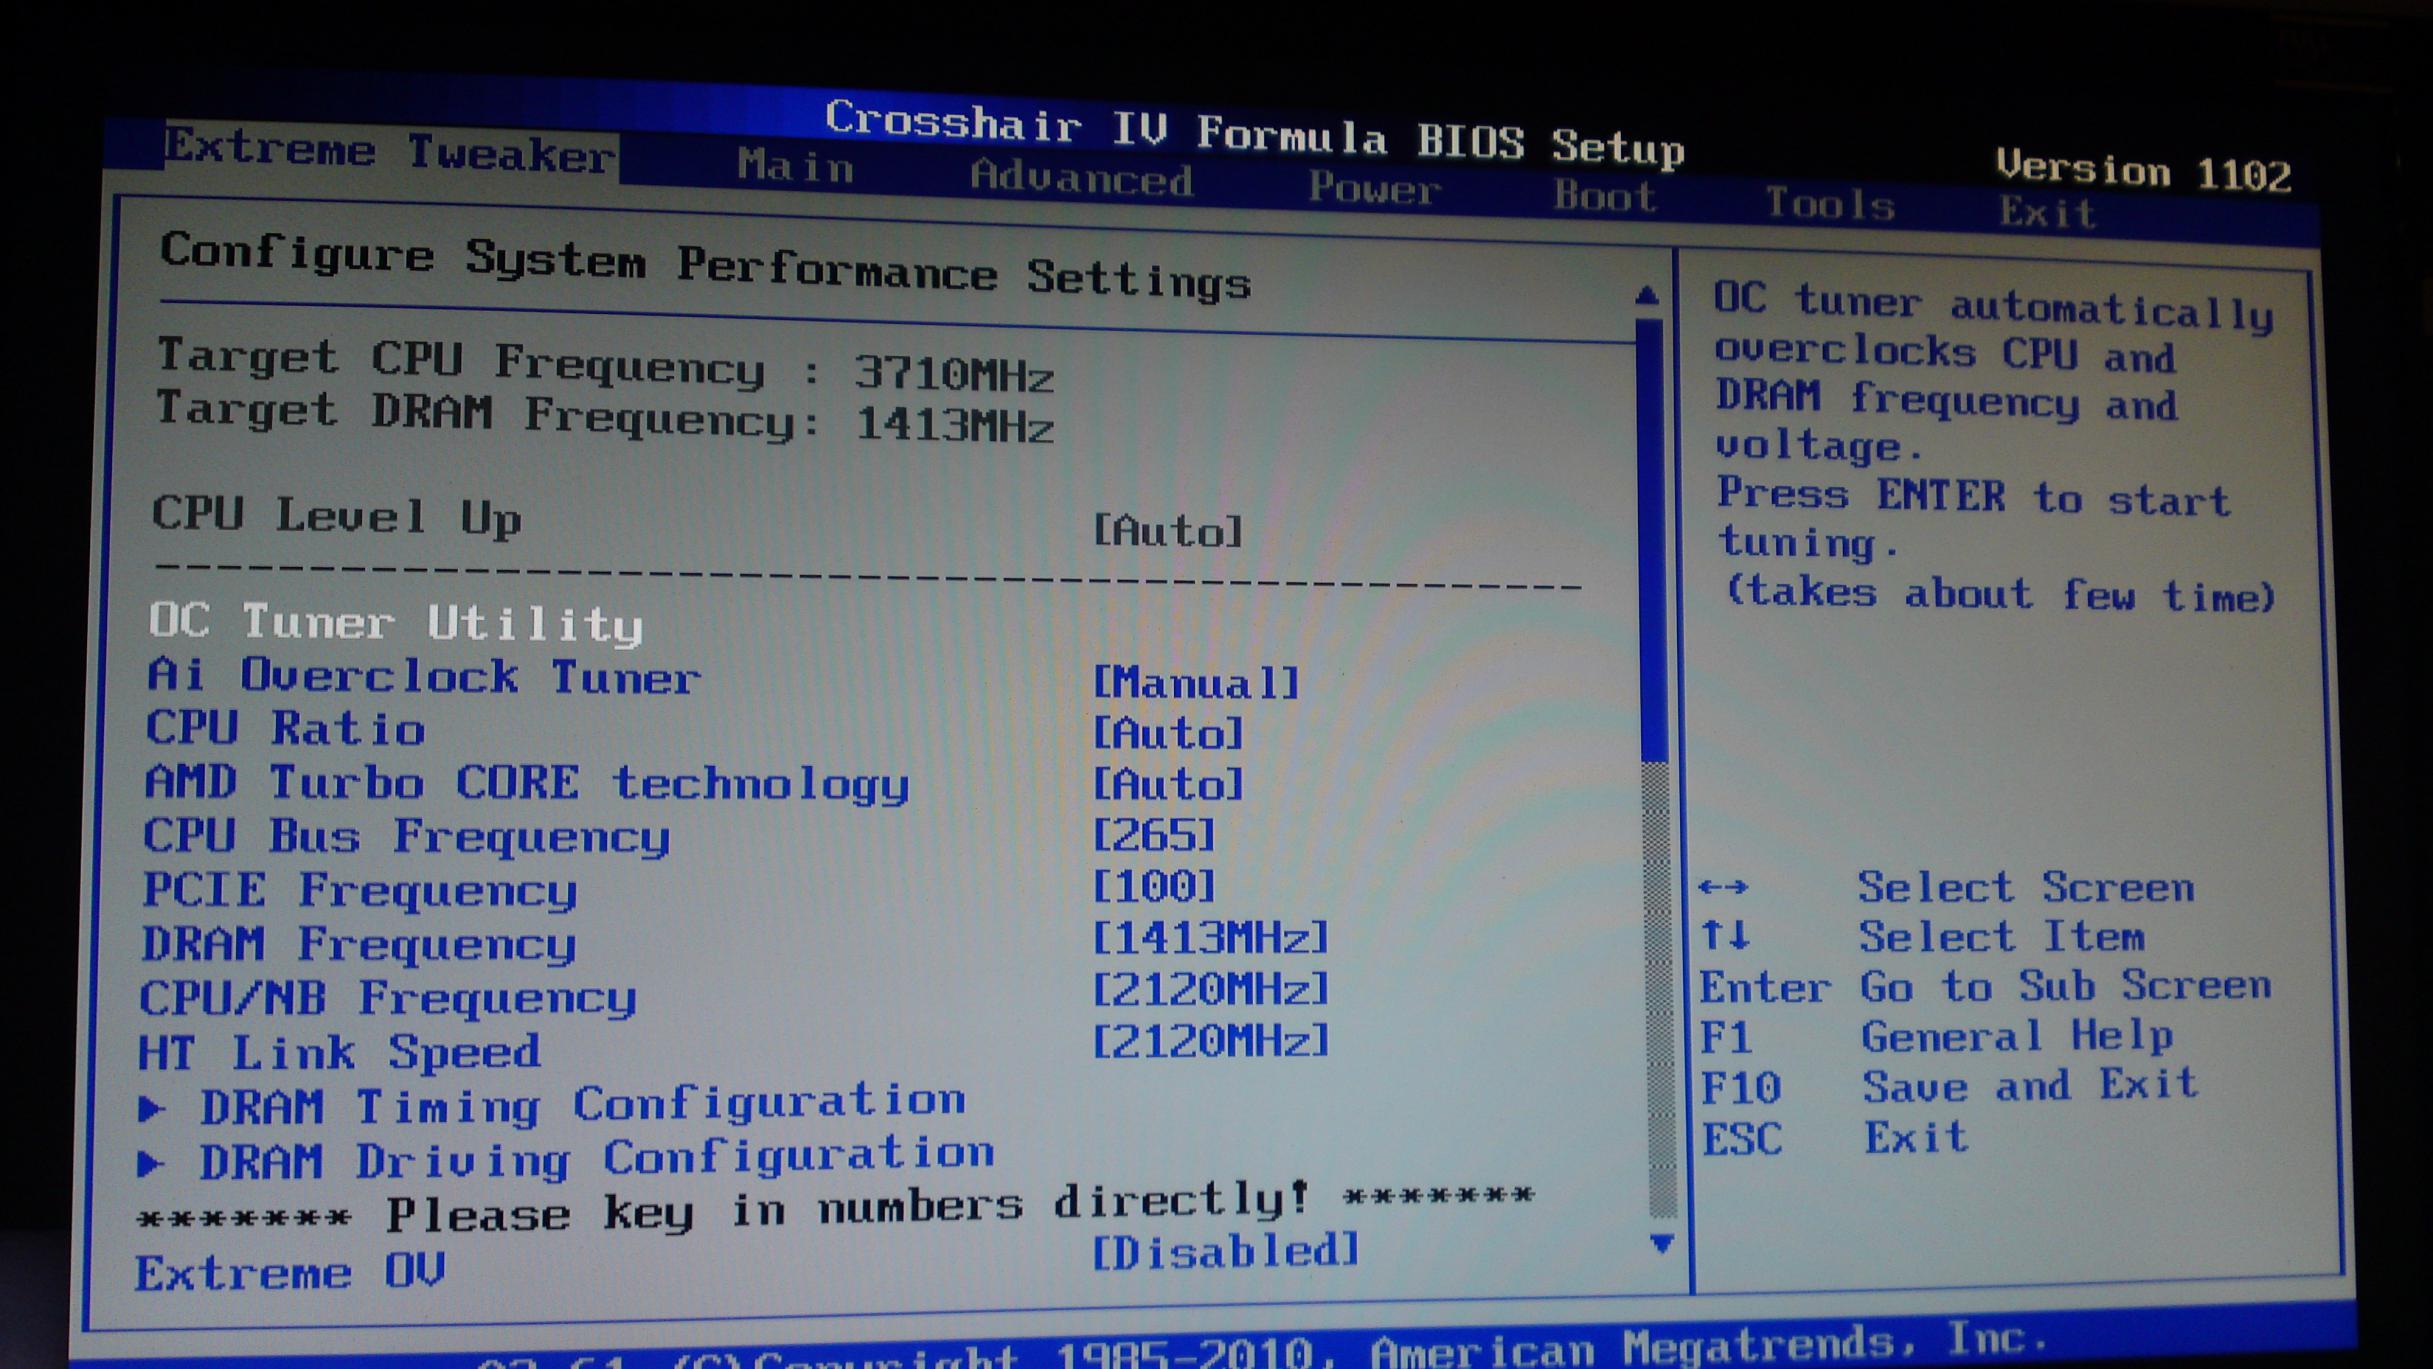Open the Tools tab

[x=1829, y=204]
